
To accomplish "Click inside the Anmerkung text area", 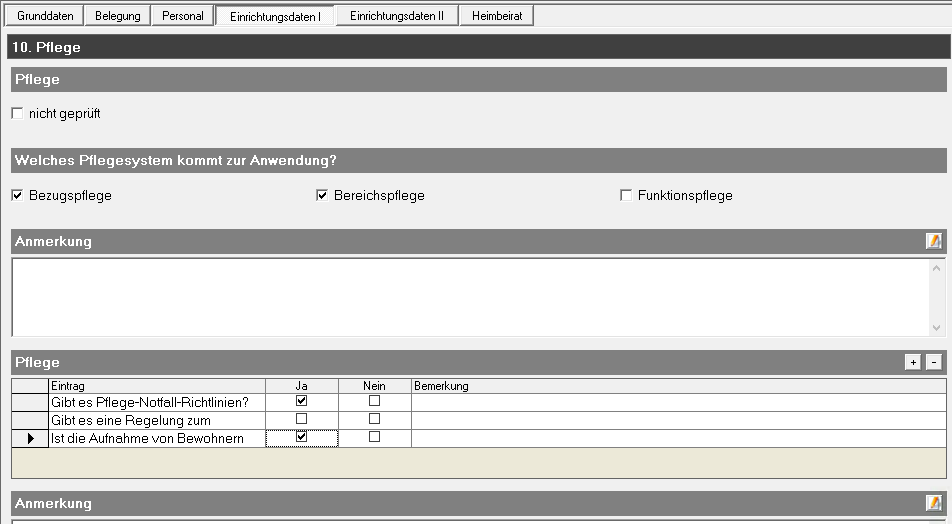I will [470, 297].
